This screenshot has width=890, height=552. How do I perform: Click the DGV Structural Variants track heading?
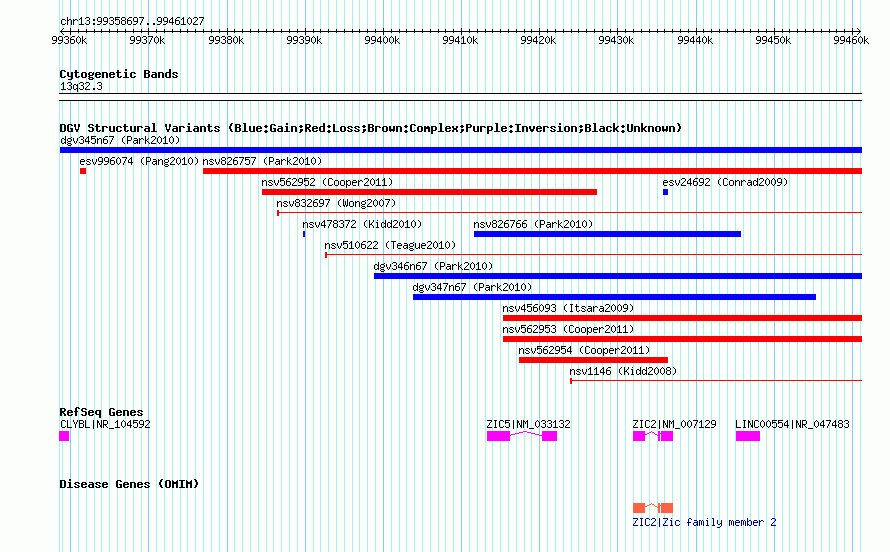(x=370, y=128)
